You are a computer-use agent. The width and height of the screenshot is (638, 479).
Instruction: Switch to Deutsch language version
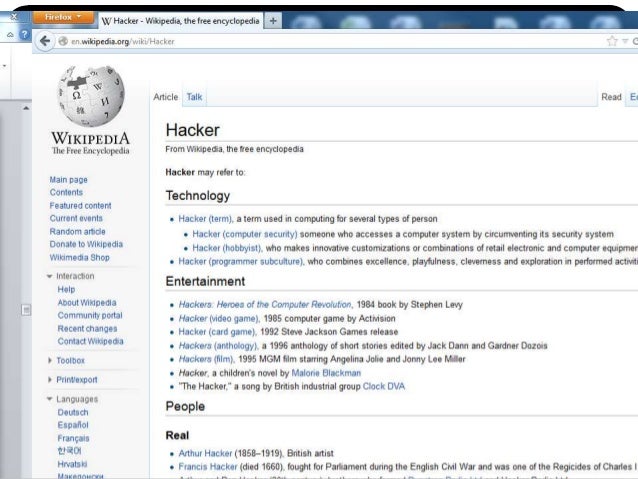pyautogui.click(x=73, y=412)
